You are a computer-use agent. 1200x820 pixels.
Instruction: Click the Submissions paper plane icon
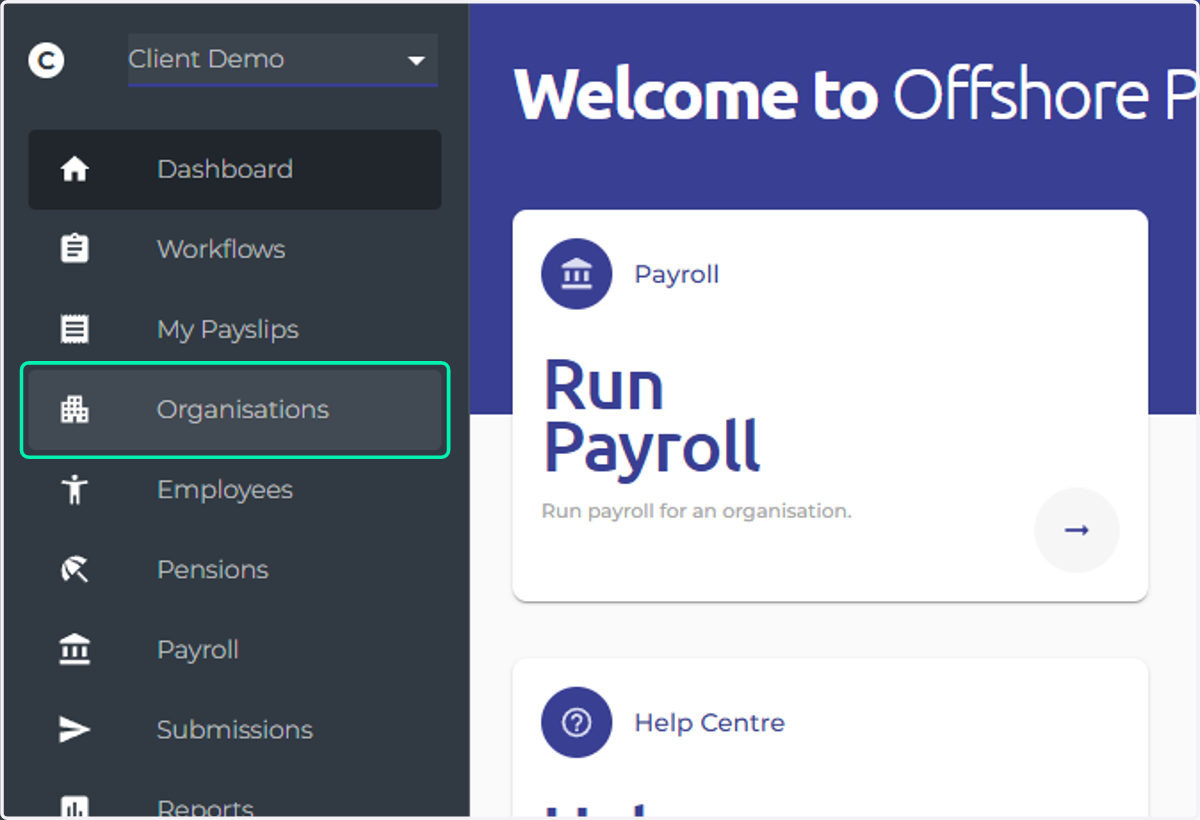coord(75,729)
